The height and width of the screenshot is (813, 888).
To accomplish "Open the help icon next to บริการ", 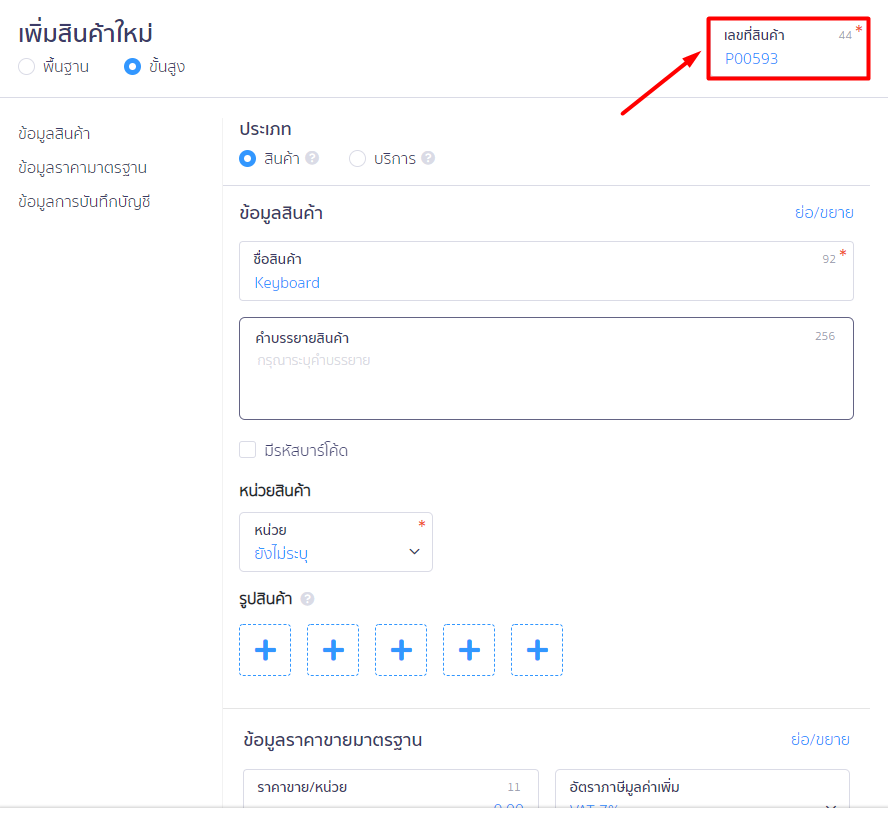I will click(427, 158).
